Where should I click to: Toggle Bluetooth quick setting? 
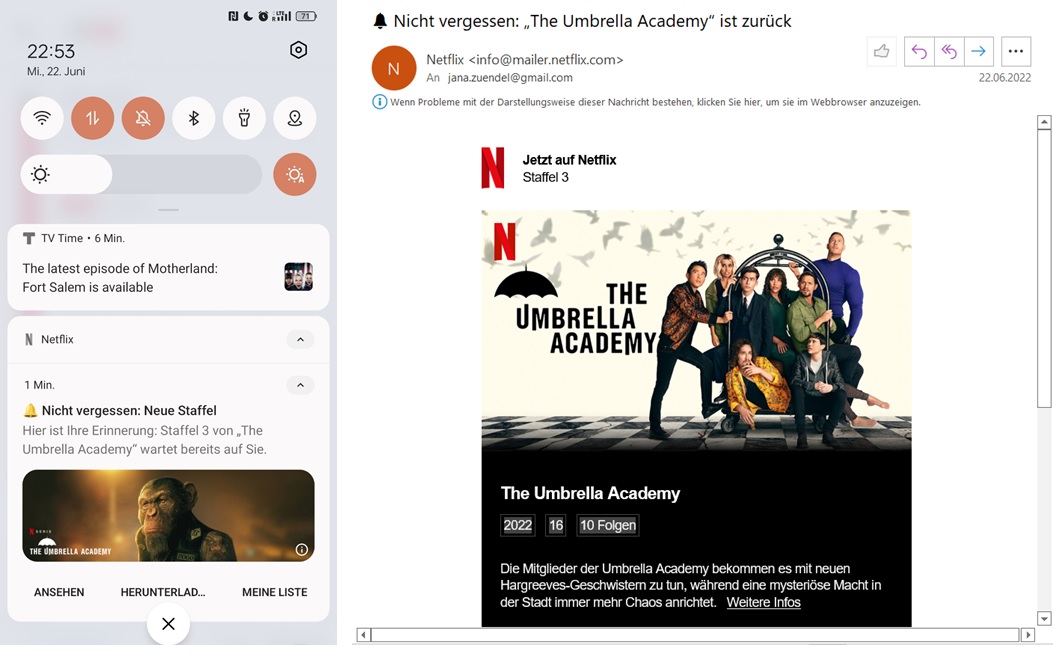tap(193, 118)
